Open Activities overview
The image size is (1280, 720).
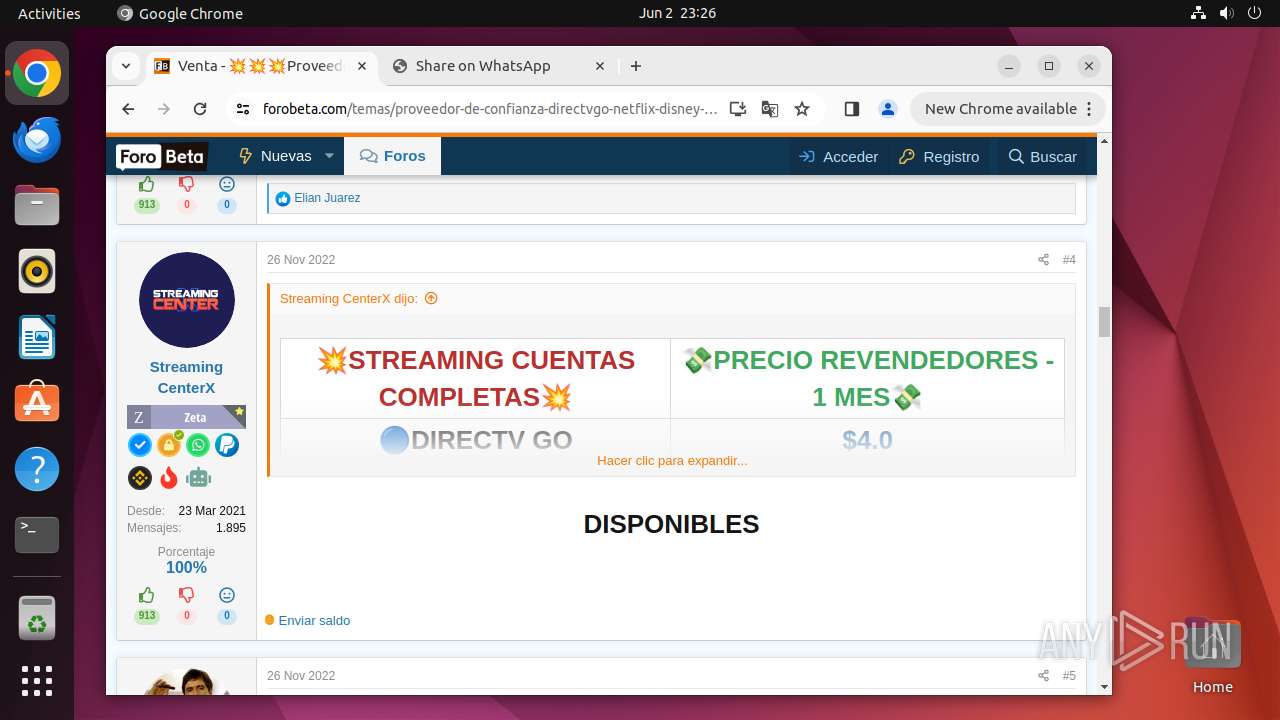pyautogui.click(x=49, y=13)
